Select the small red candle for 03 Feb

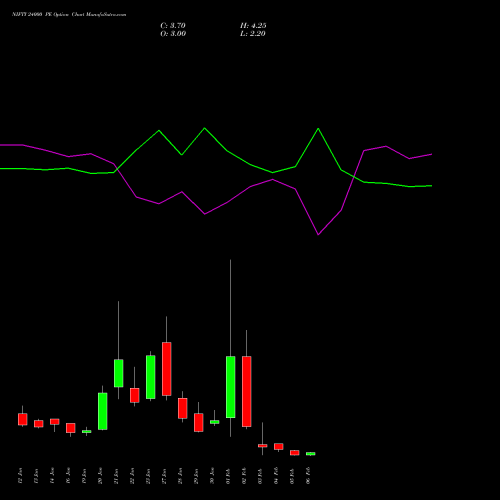[x=263, y=446]
